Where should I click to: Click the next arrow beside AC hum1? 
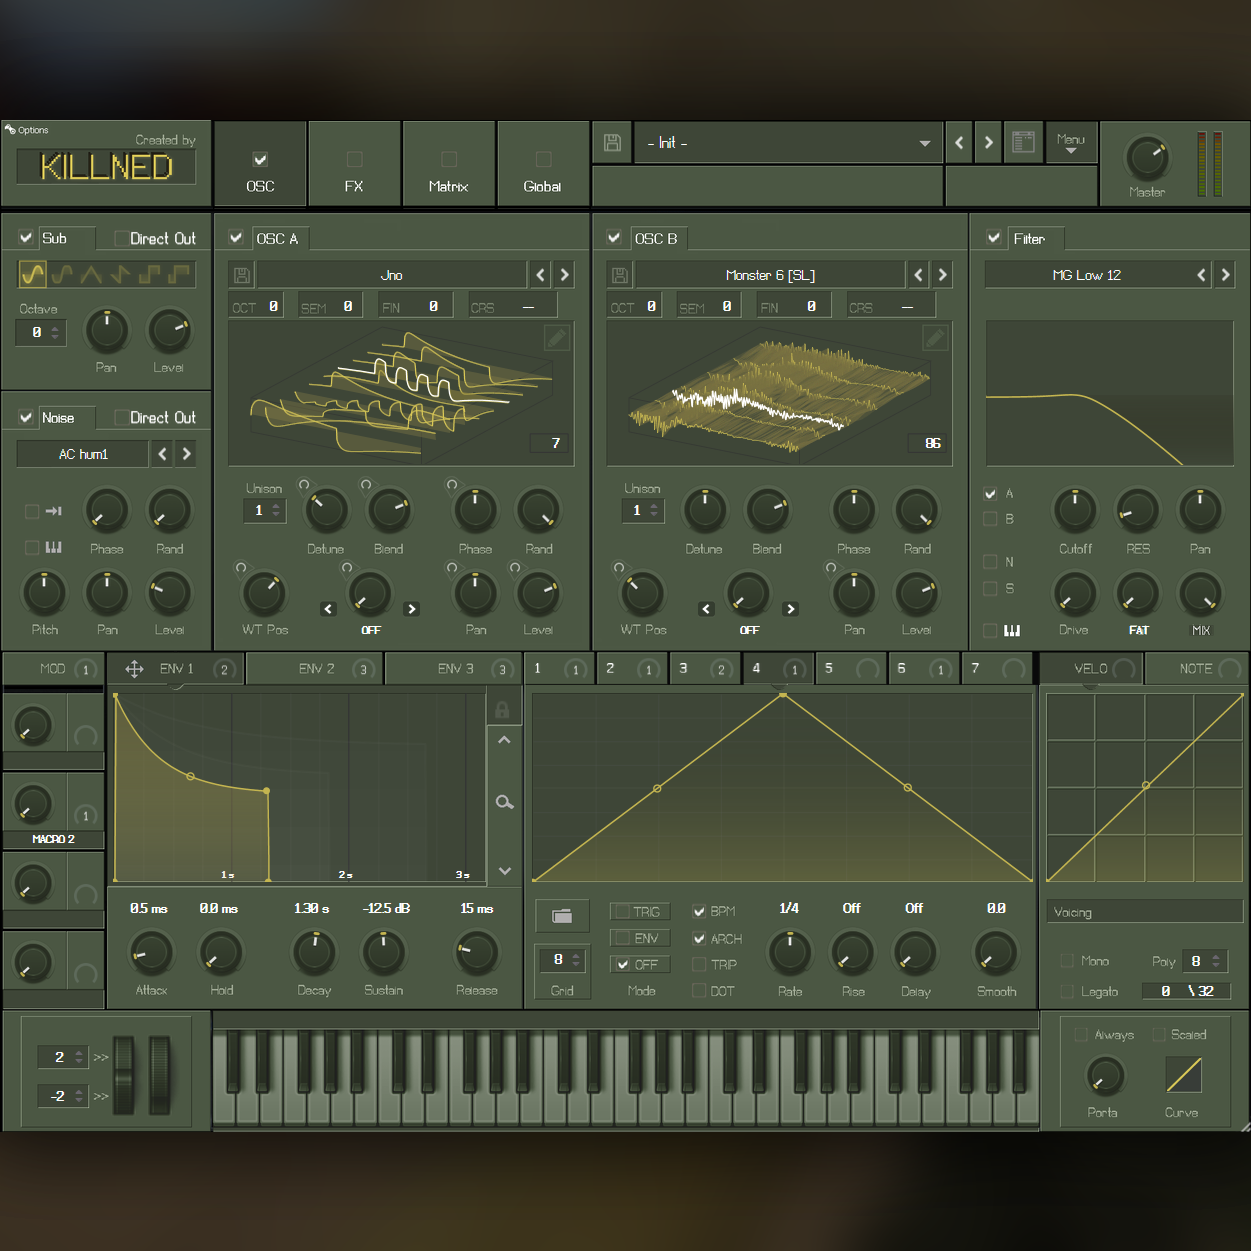[186, 453]
